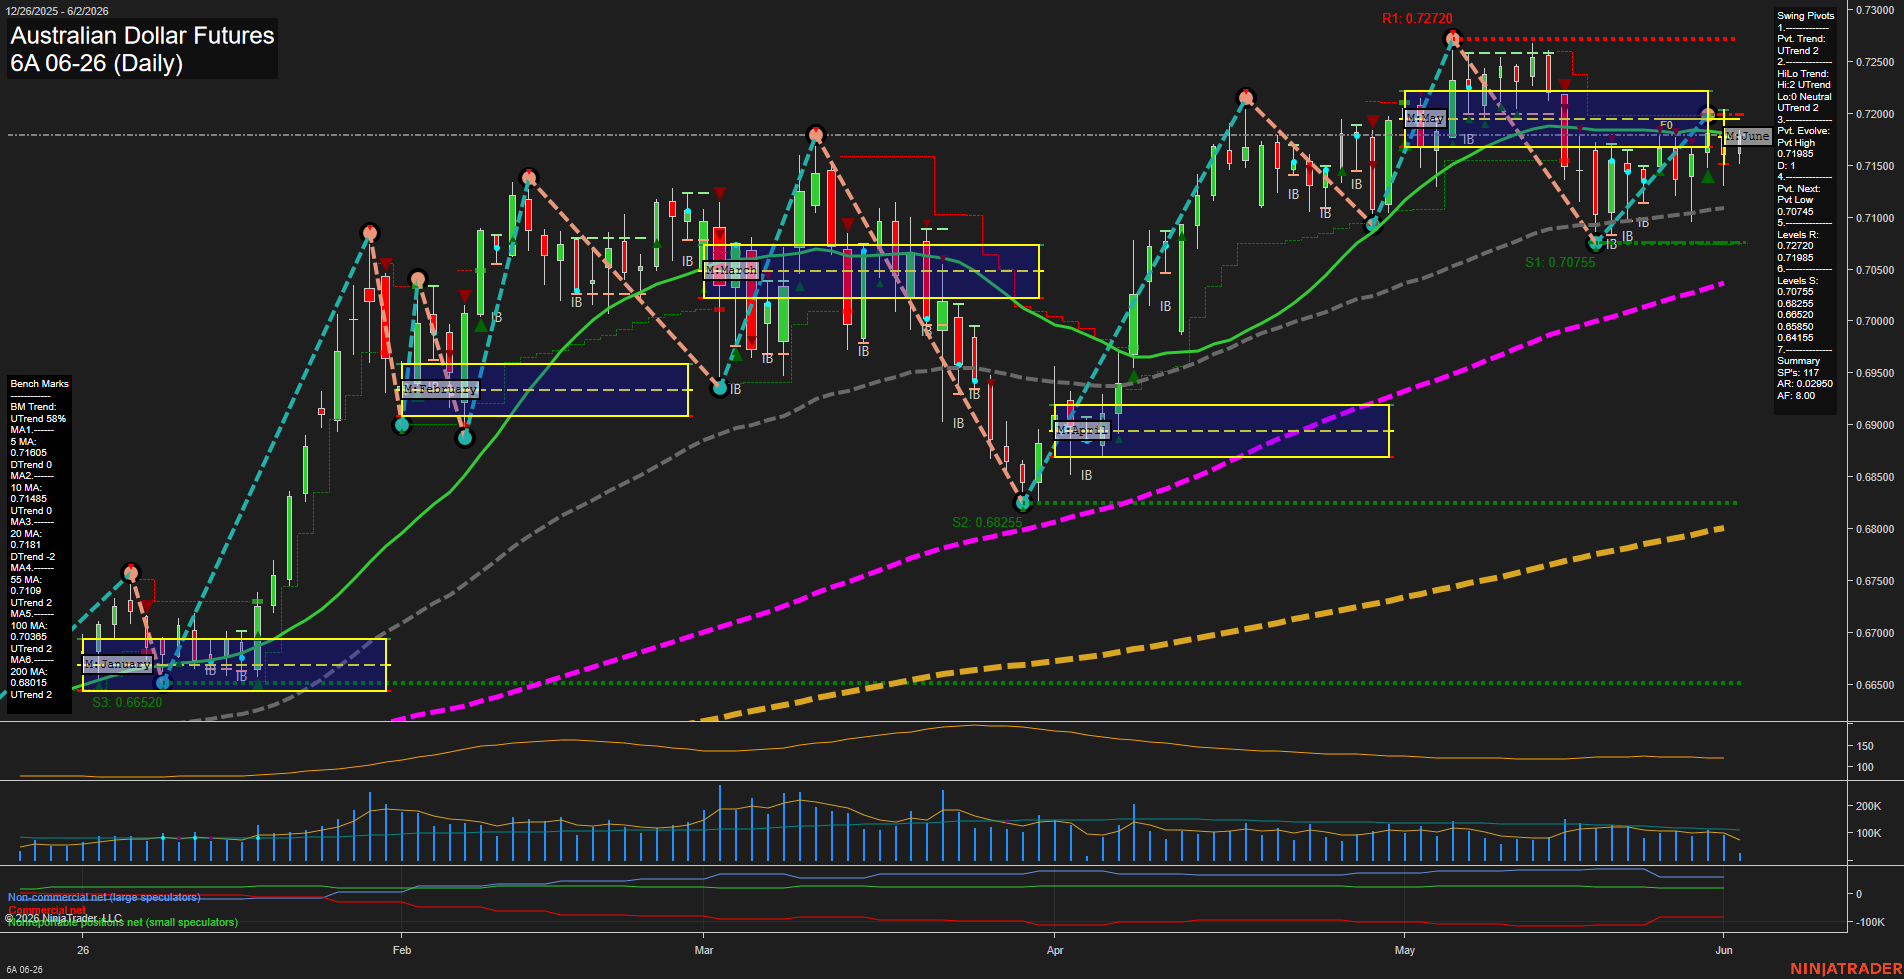
Task: Click the green S2: 0.68255 support label
Action: (x=987, y=522)
